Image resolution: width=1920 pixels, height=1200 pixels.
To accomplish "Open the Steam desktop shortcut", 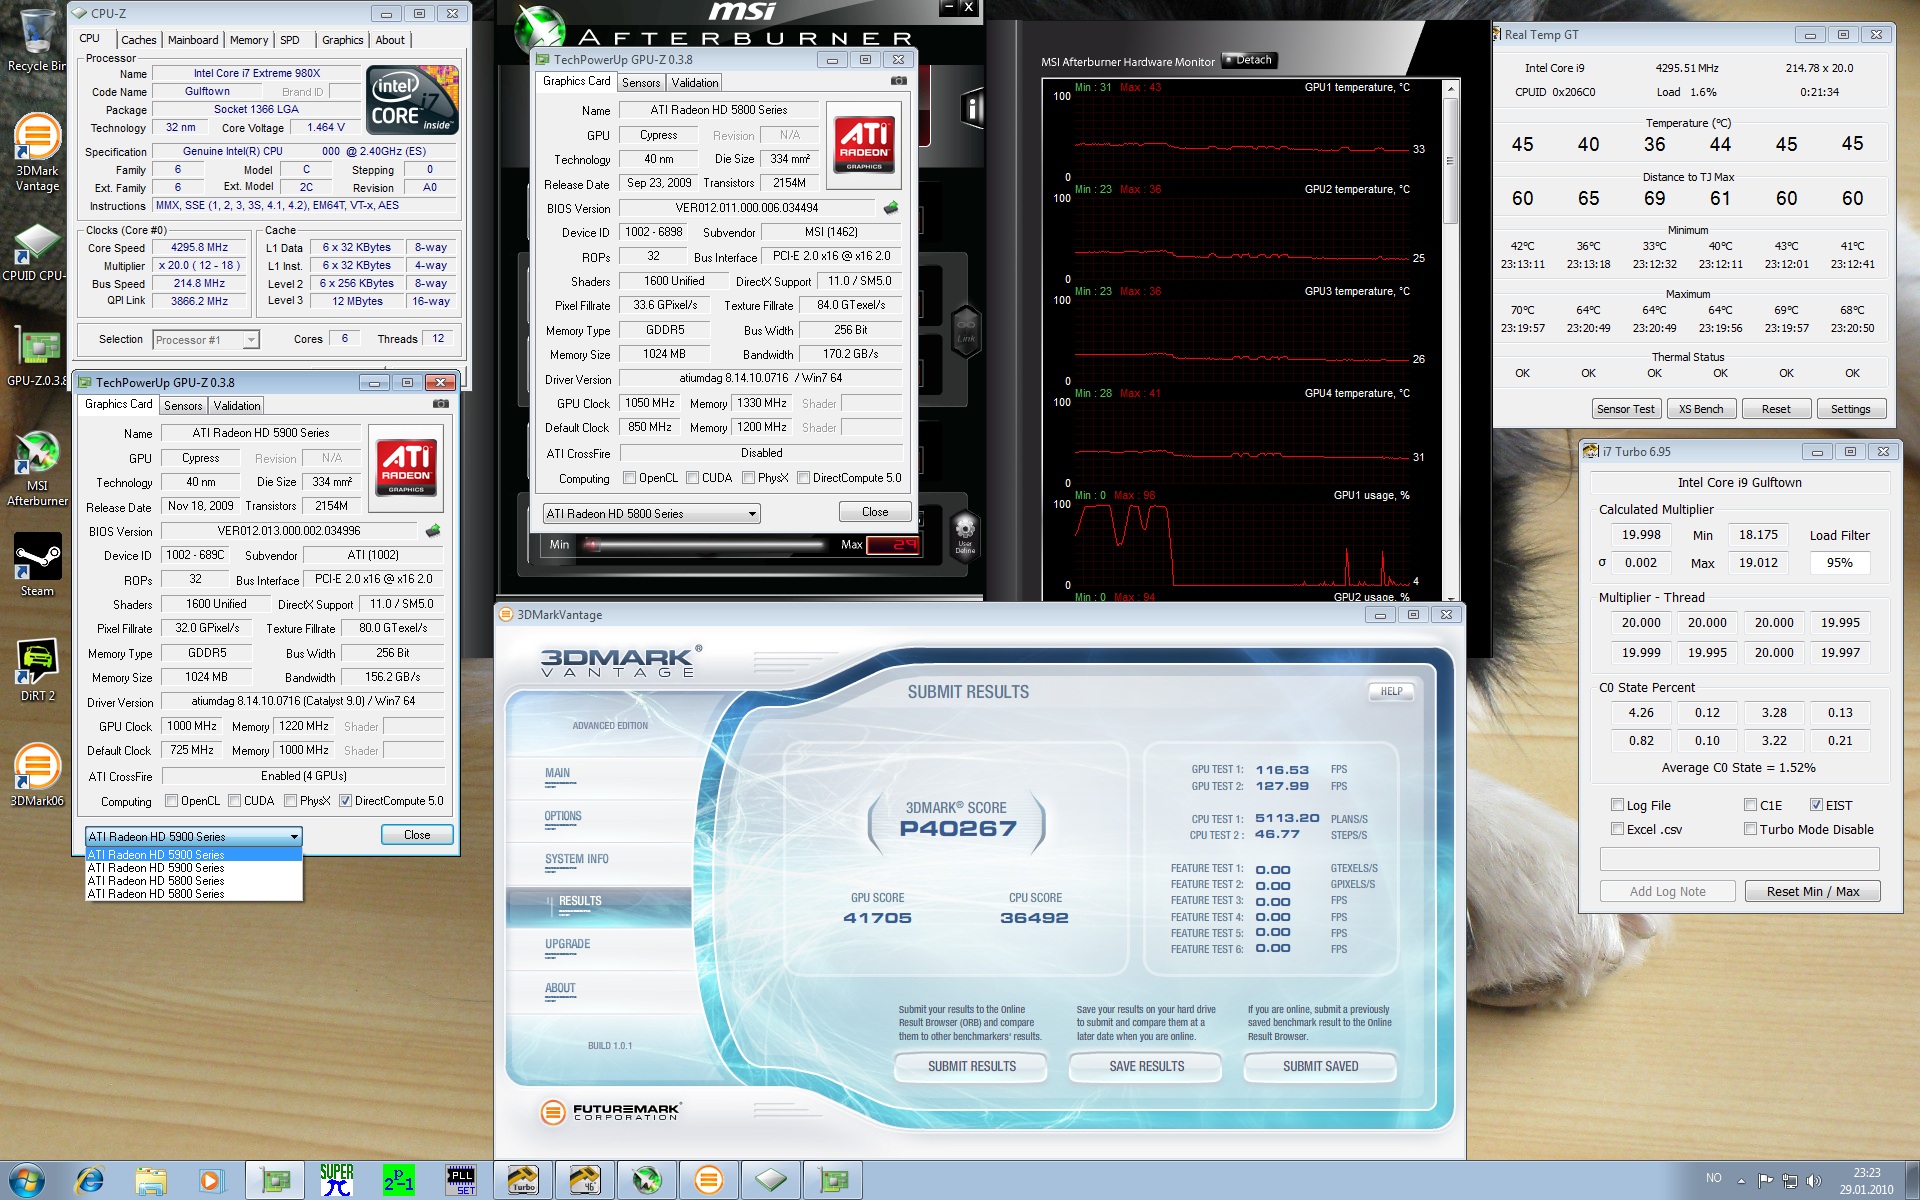I will point(37,564).
